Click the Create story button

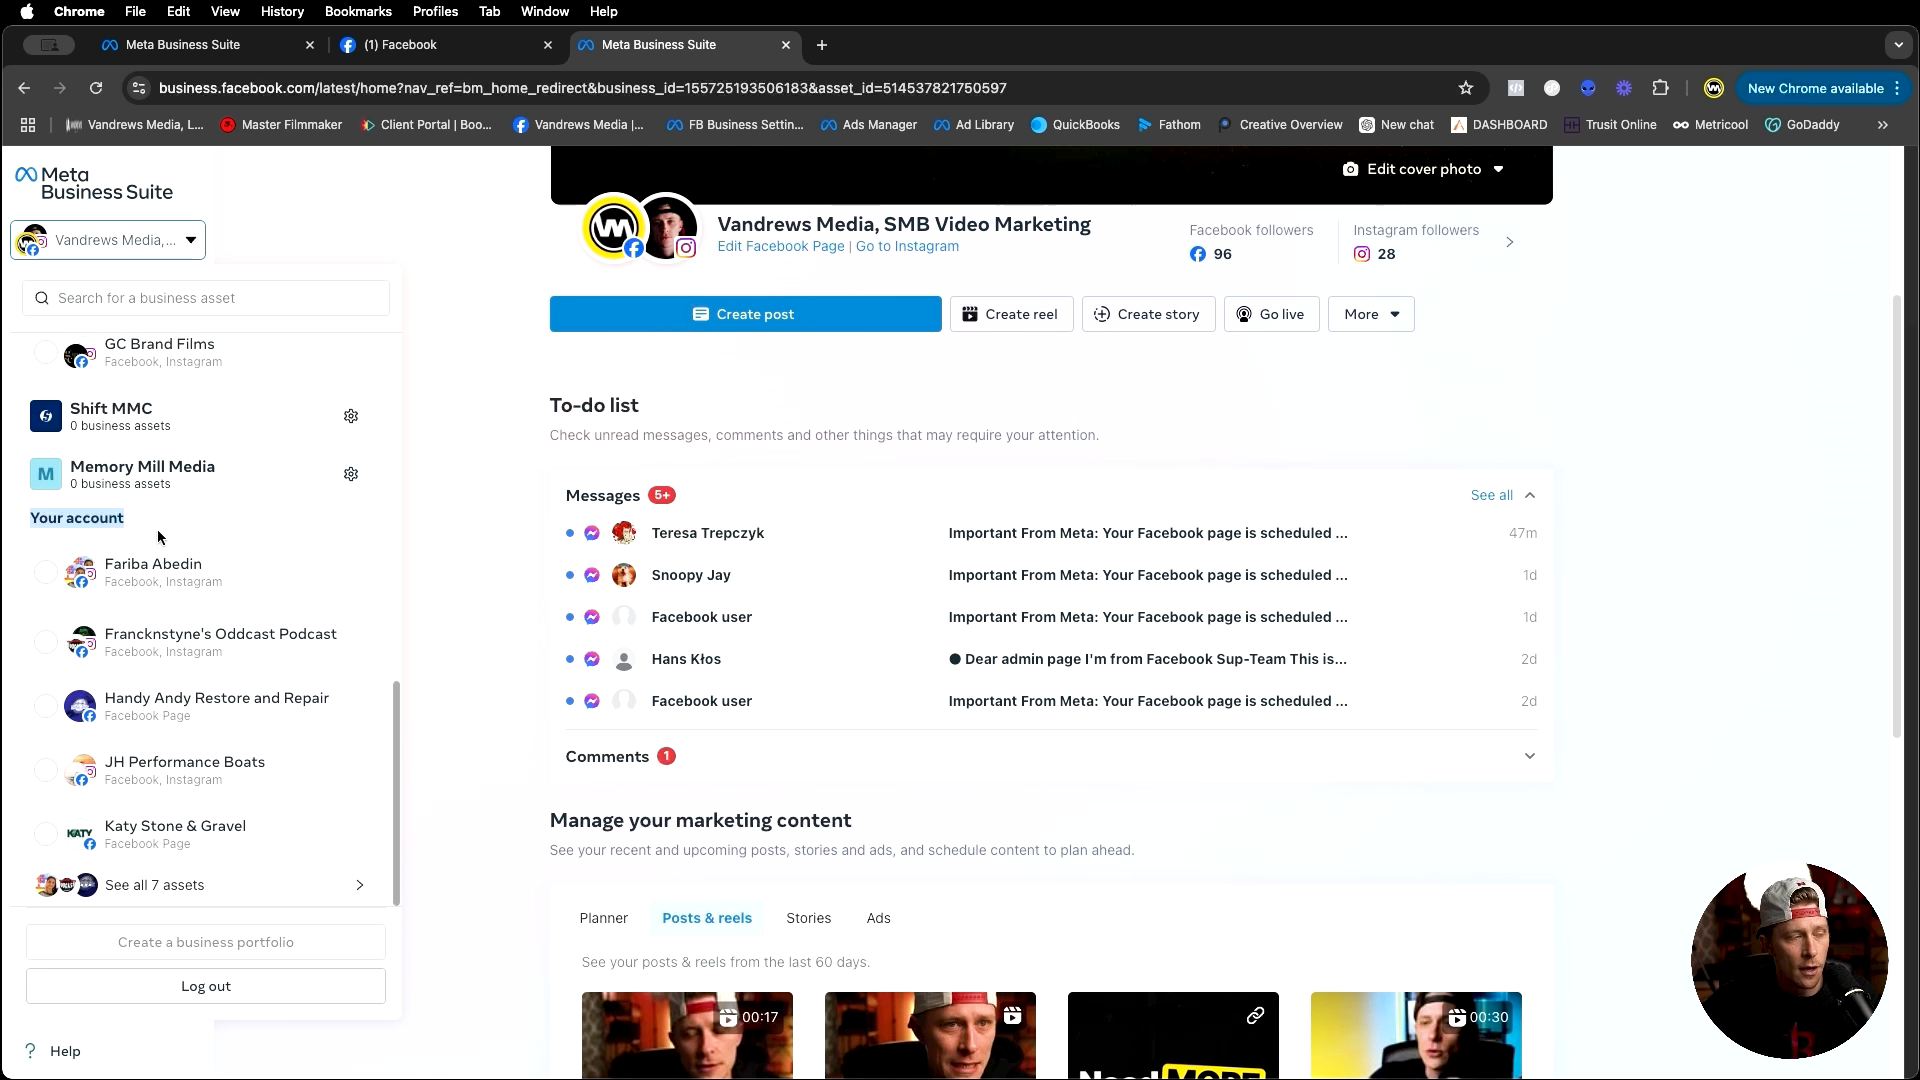click(x=1148, y=314)
